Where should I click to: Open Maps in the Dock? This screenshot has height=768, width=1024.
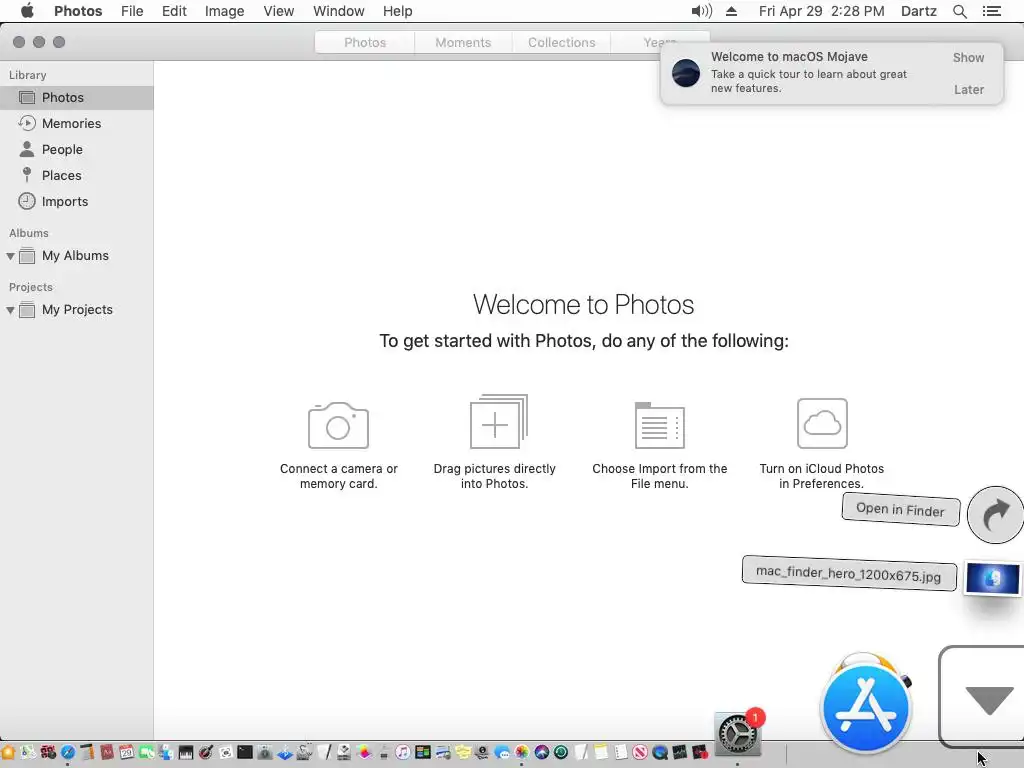click(x=27, y=752)
